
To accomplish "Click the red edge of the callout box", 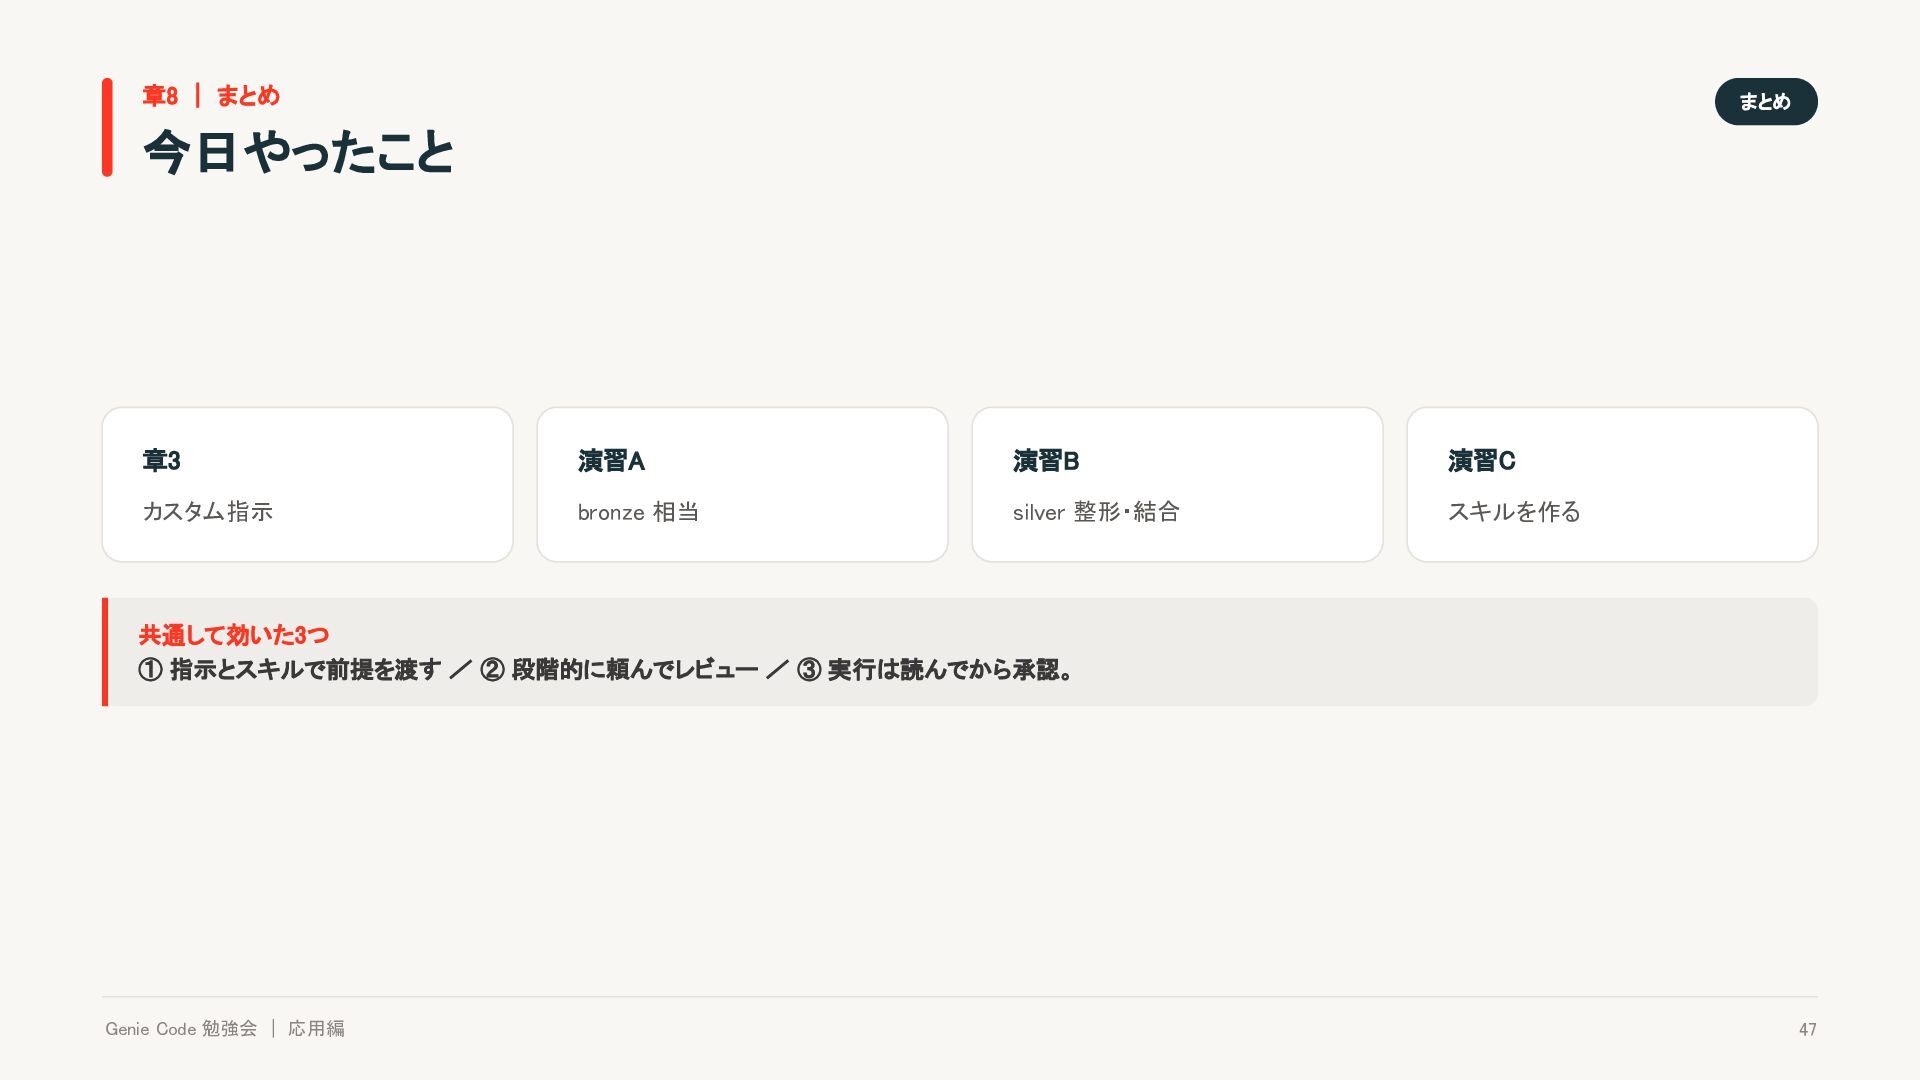I will 105,652.
